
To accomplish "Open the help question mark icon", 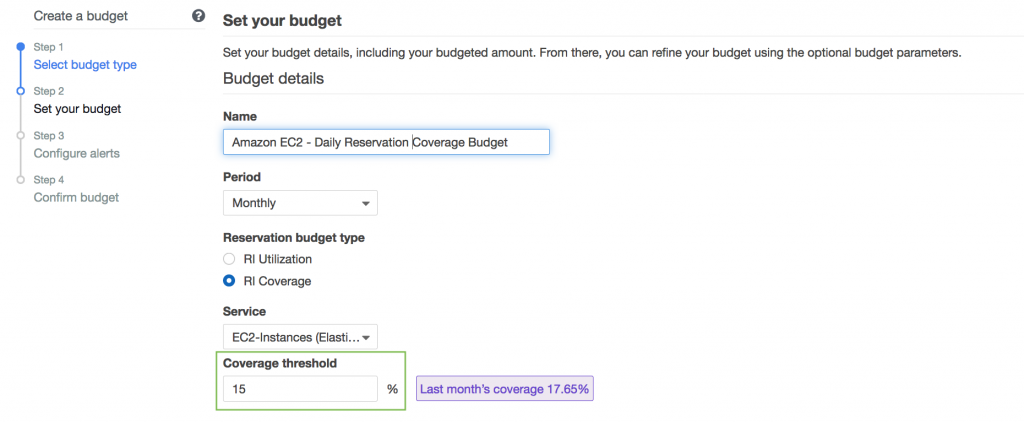I will 199,16.
